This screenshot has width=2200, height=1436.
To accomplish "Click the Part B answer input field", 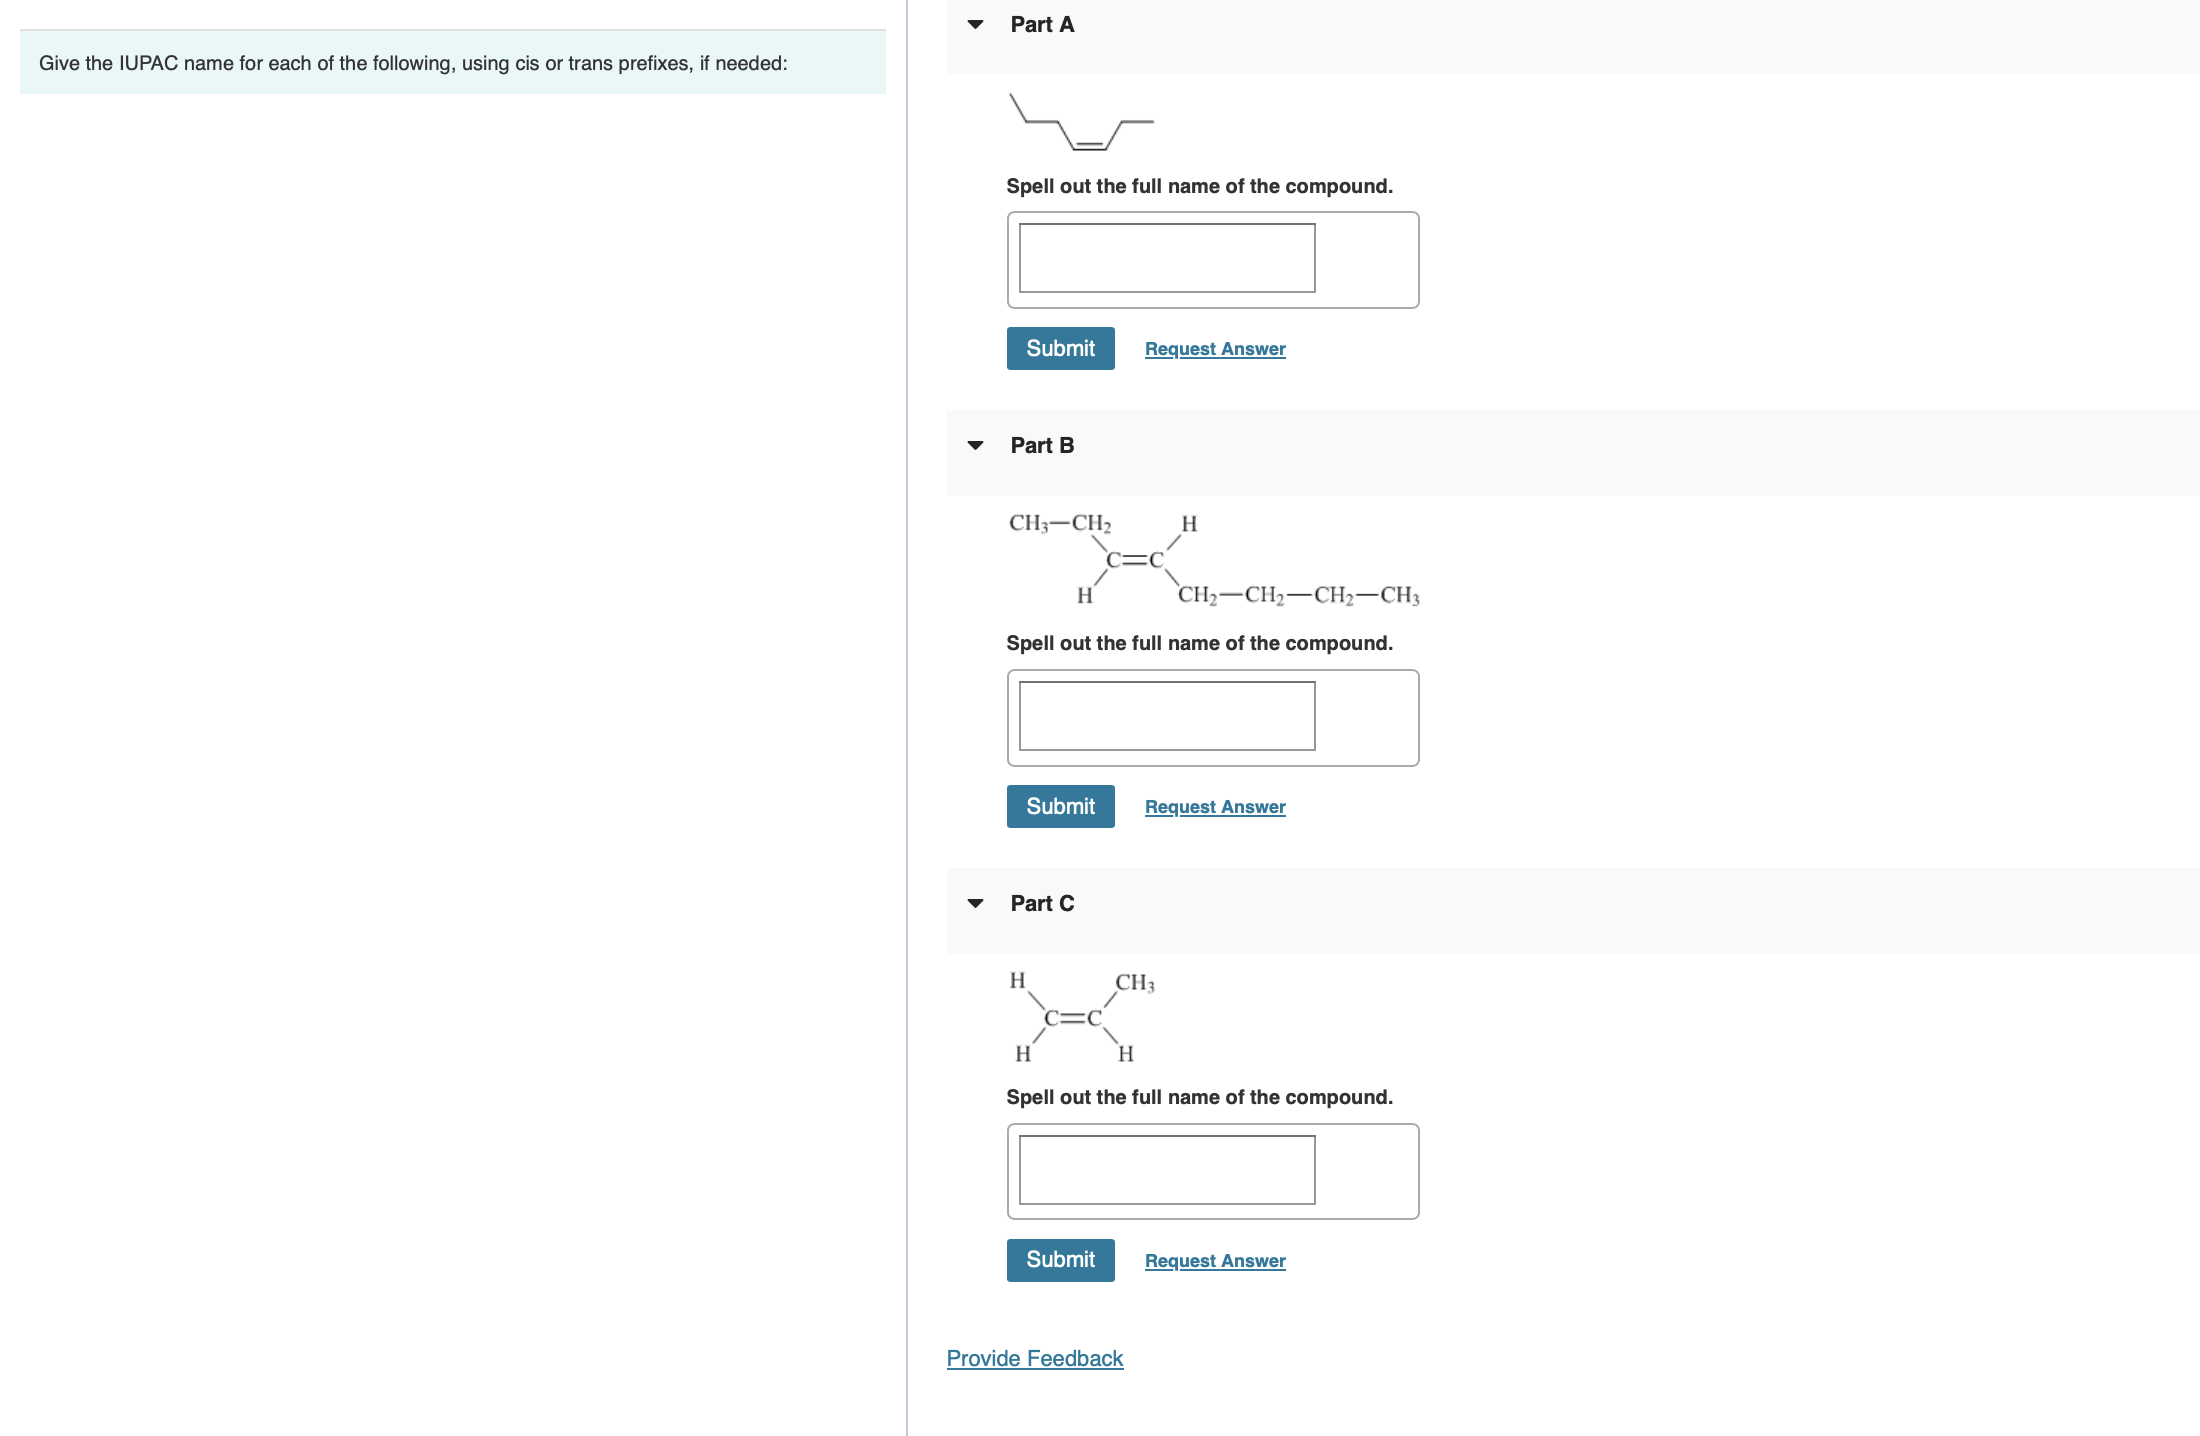I will click(1166, 716).
